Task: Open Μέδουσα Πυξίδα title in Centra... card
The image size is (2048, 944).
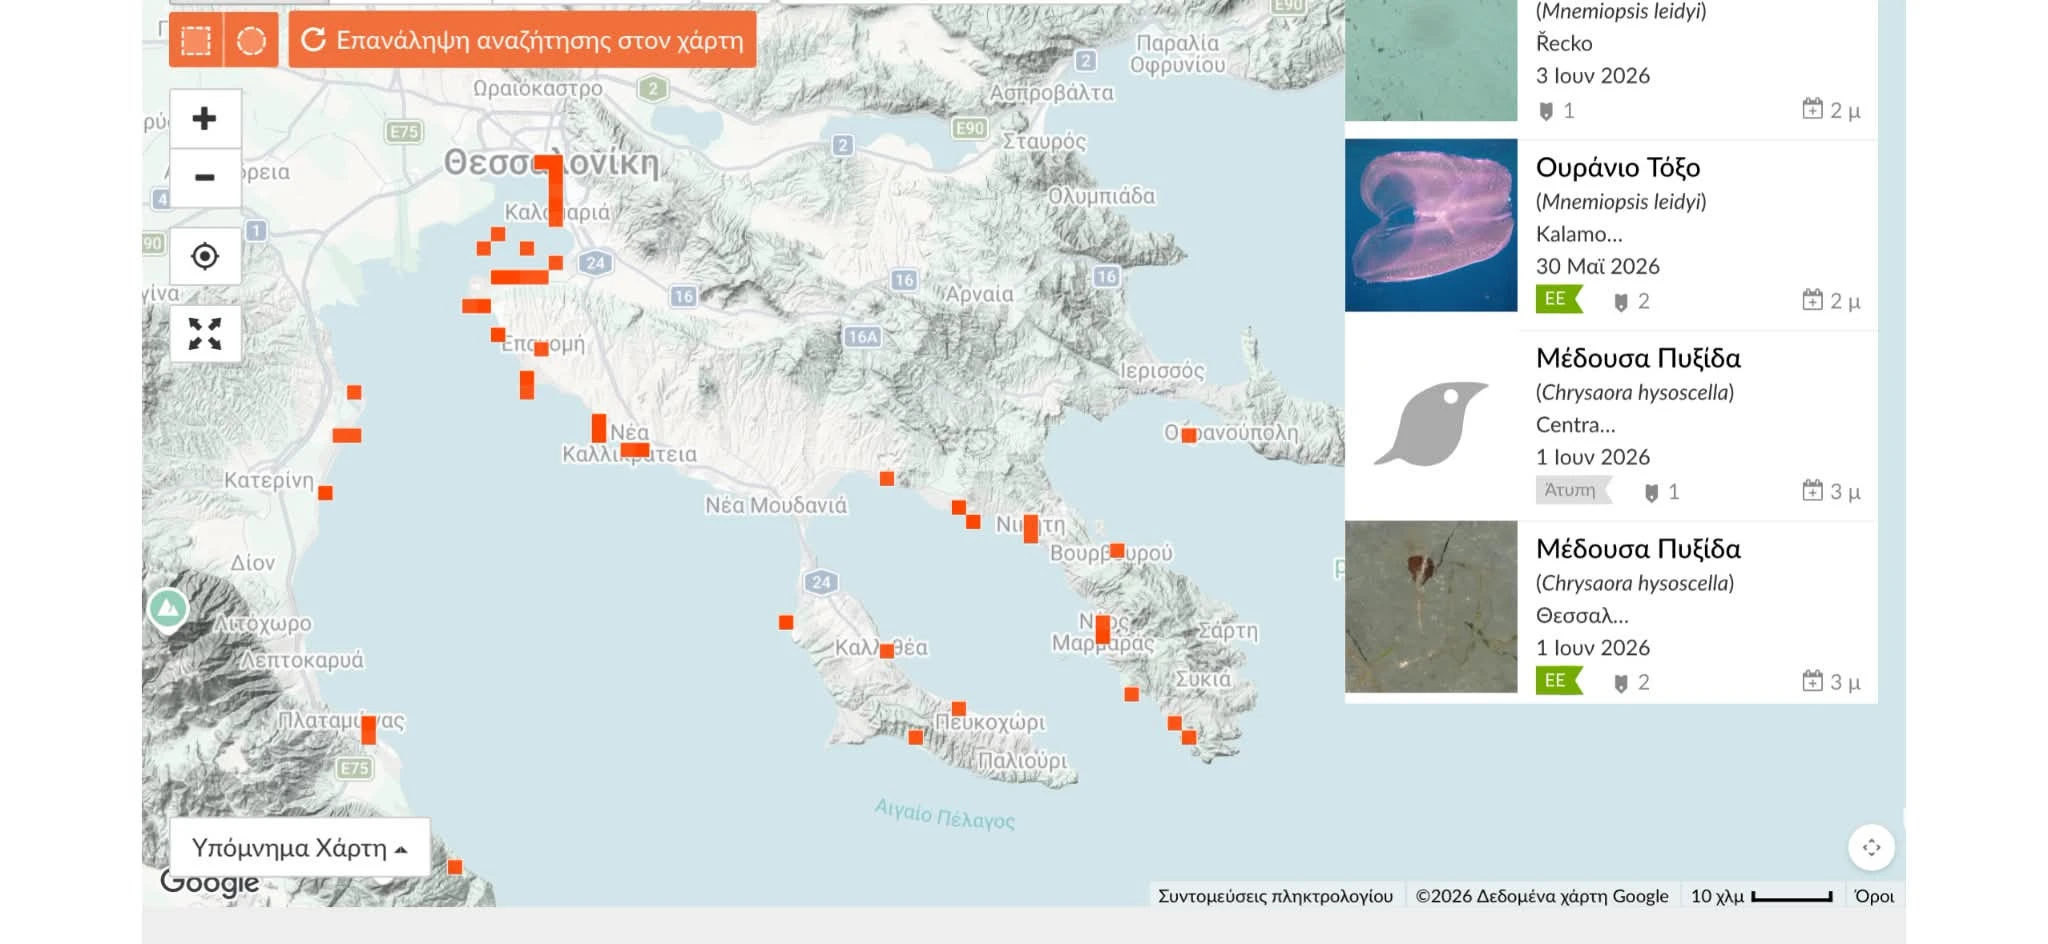Action: 1638,358
